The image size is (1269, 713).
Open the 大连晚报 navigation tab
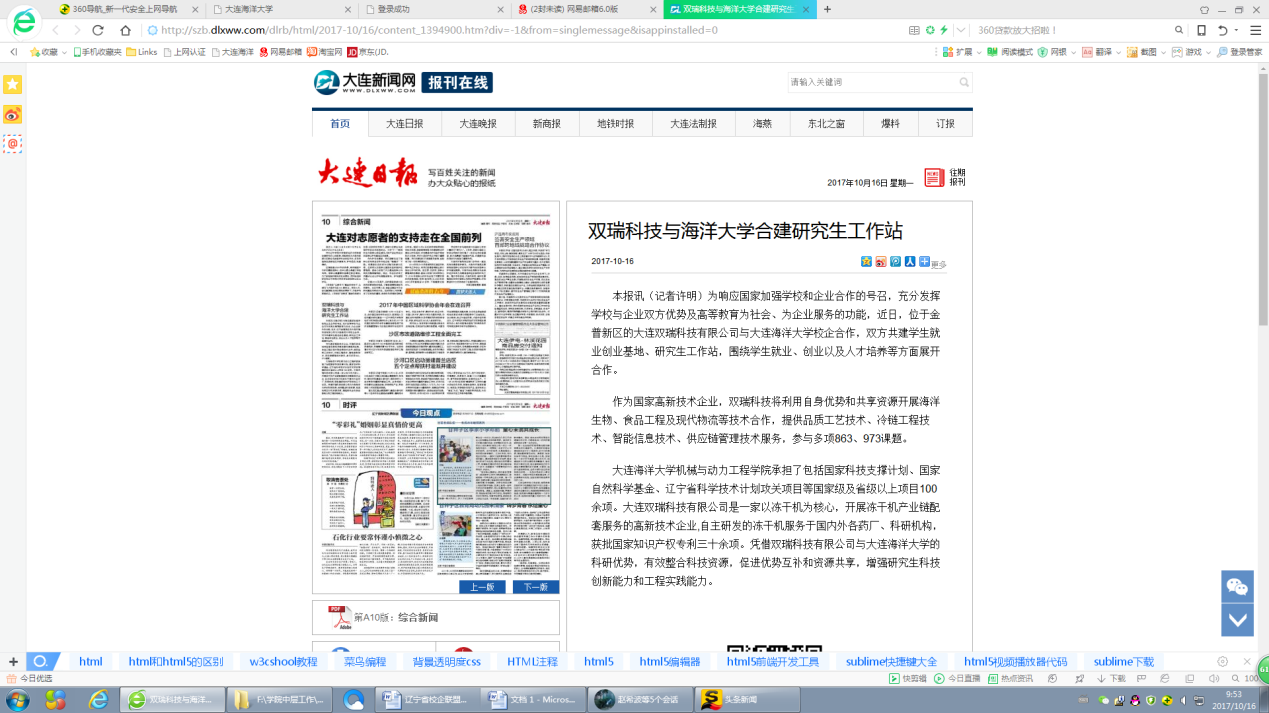coord(478,124)
